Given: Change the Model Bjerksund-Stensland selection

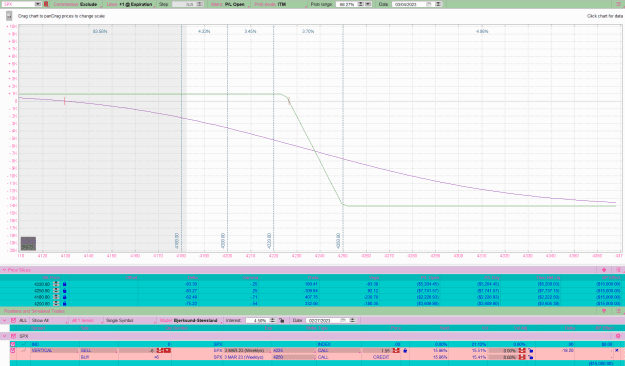Looking at the screenshot, I should 190,320.
